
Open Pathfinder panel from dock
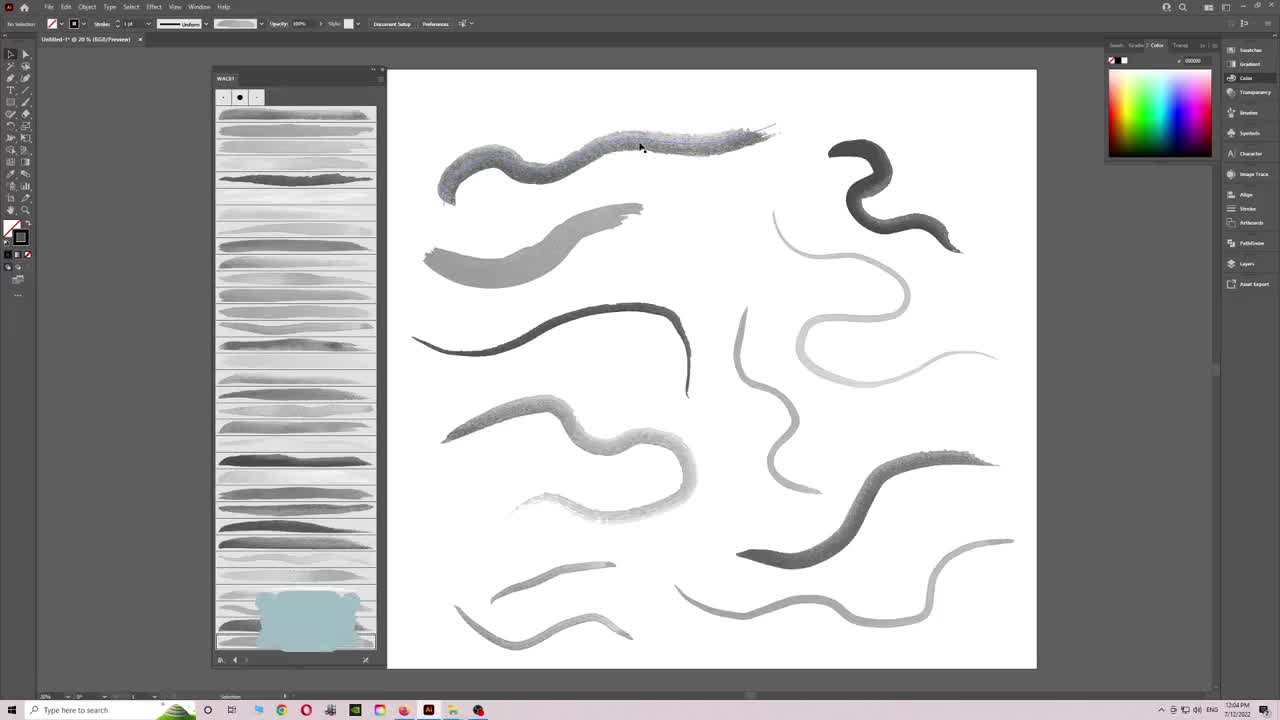(1245, 243)
